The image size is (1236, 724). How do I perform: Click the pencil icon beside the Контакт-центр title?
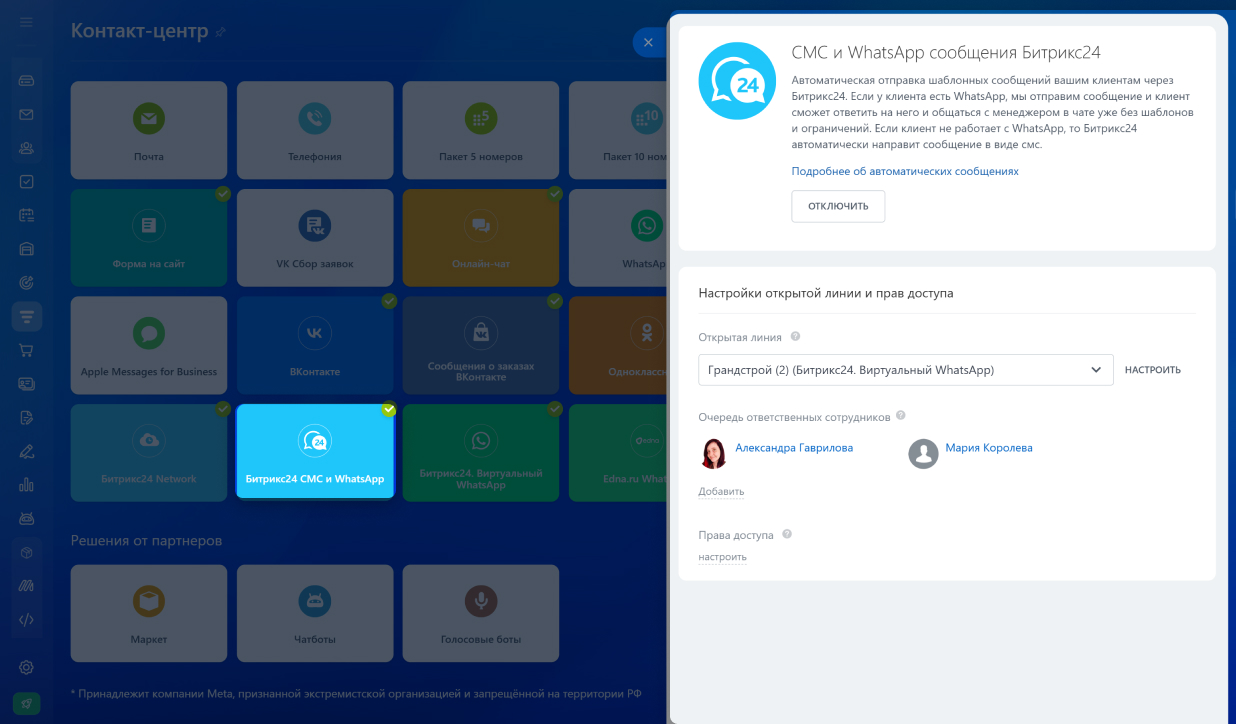pos(221,32)
